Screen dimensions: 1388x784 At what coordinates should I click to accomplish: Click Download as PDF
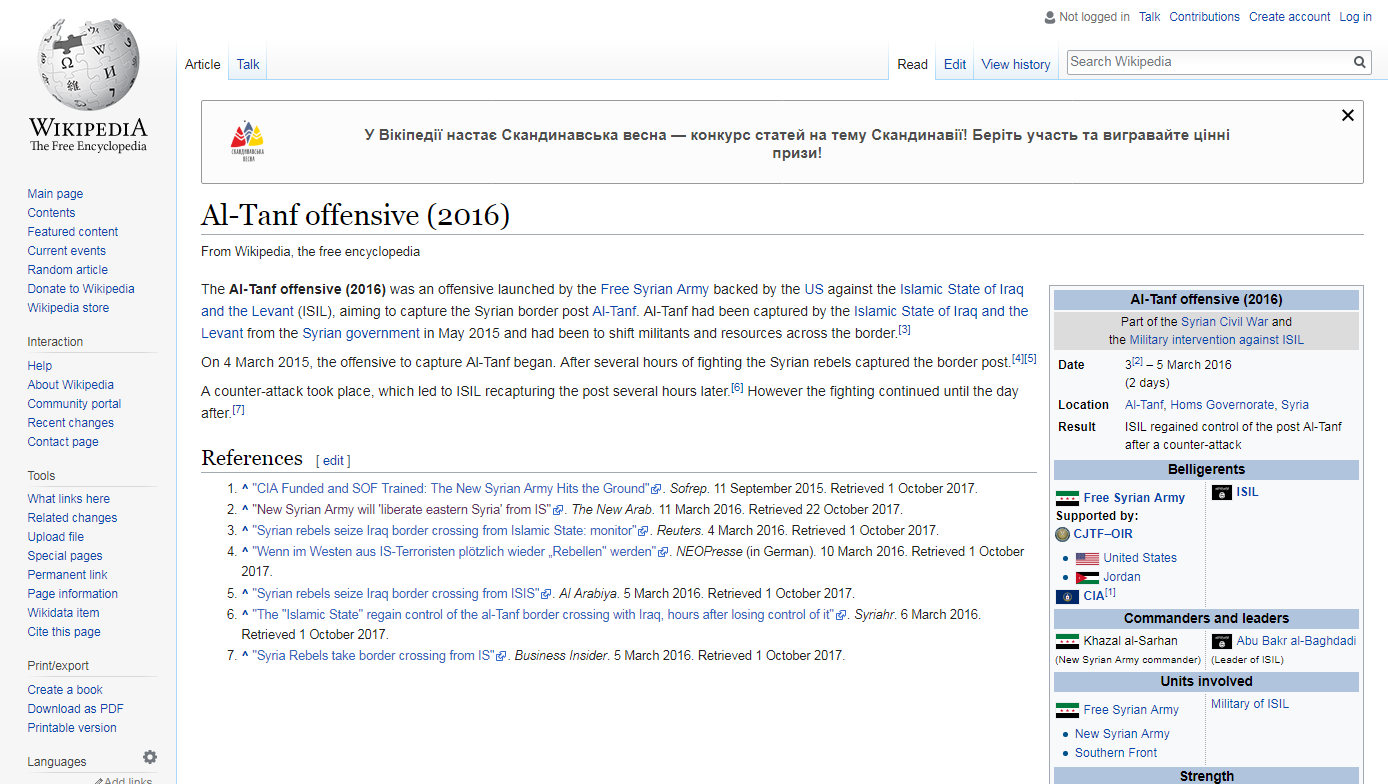(75, 709)
